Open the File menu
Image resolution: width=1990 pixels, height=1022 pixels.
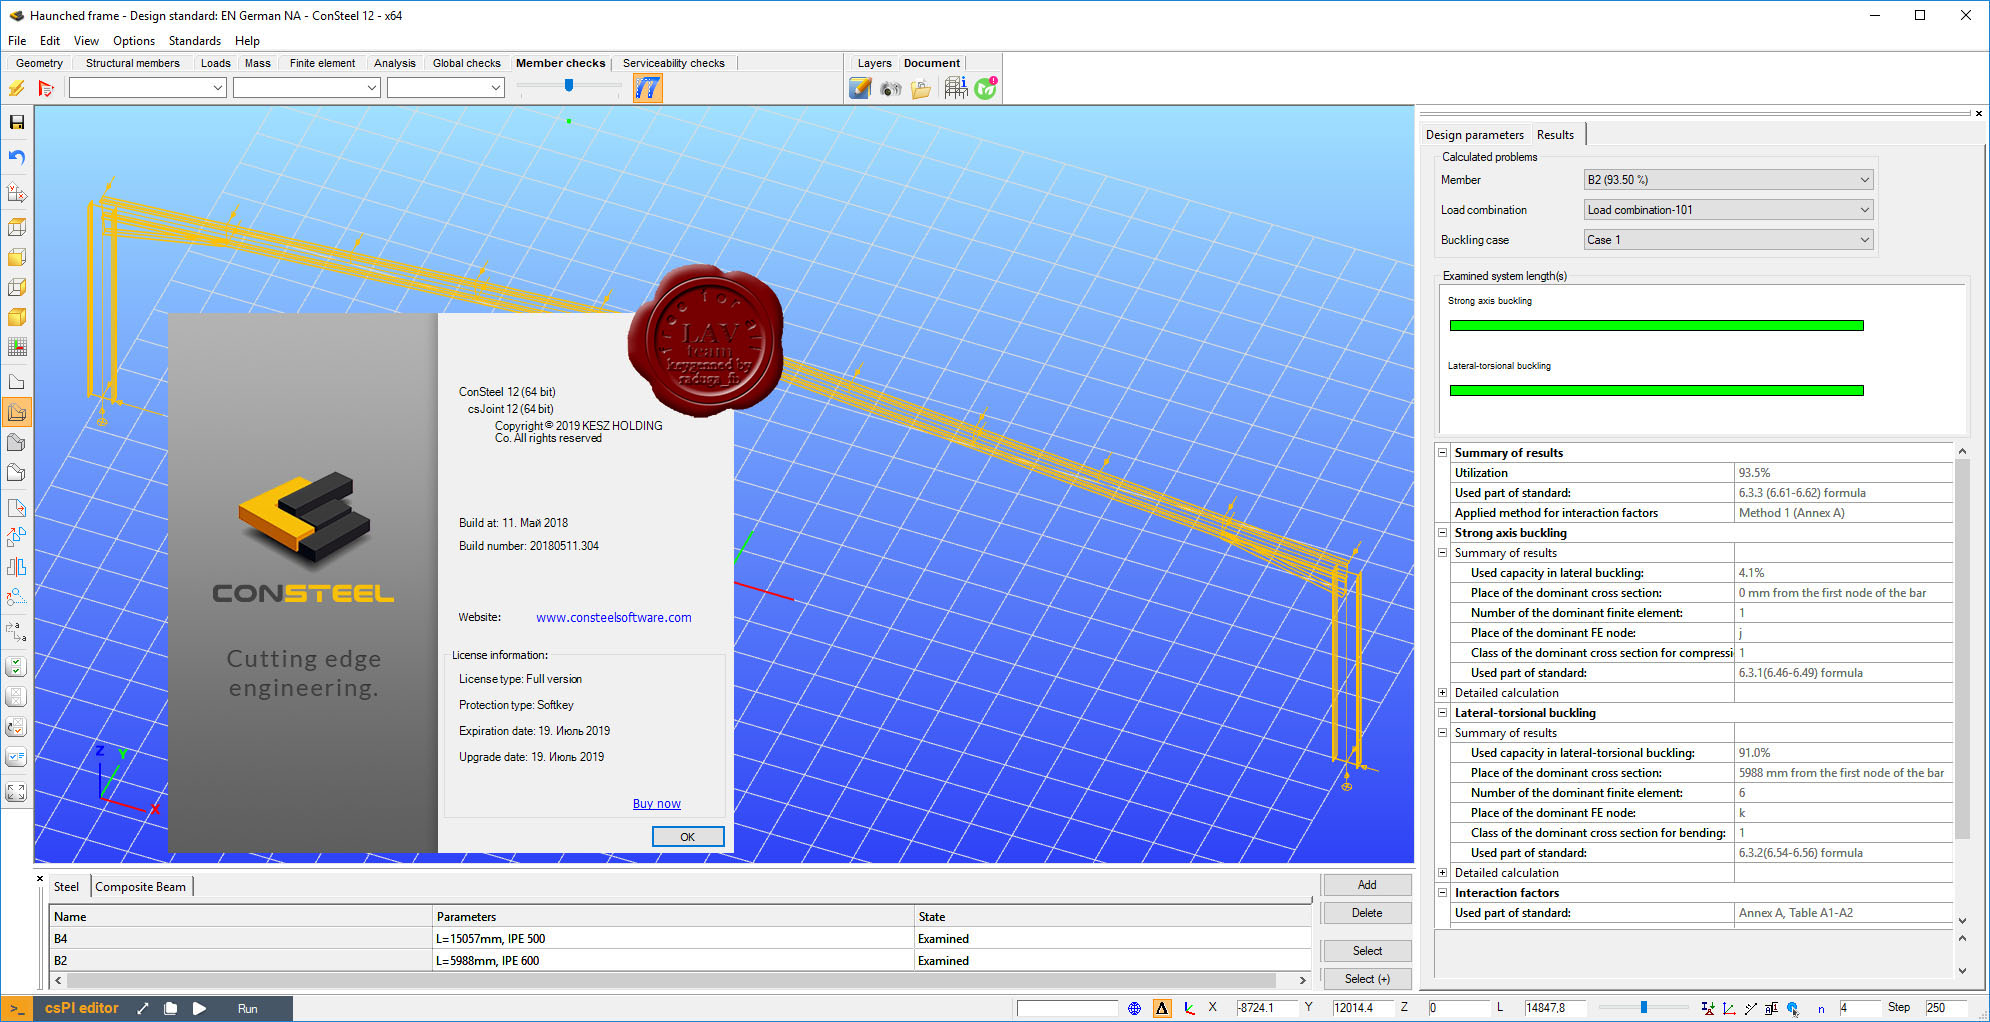point(17,41)
